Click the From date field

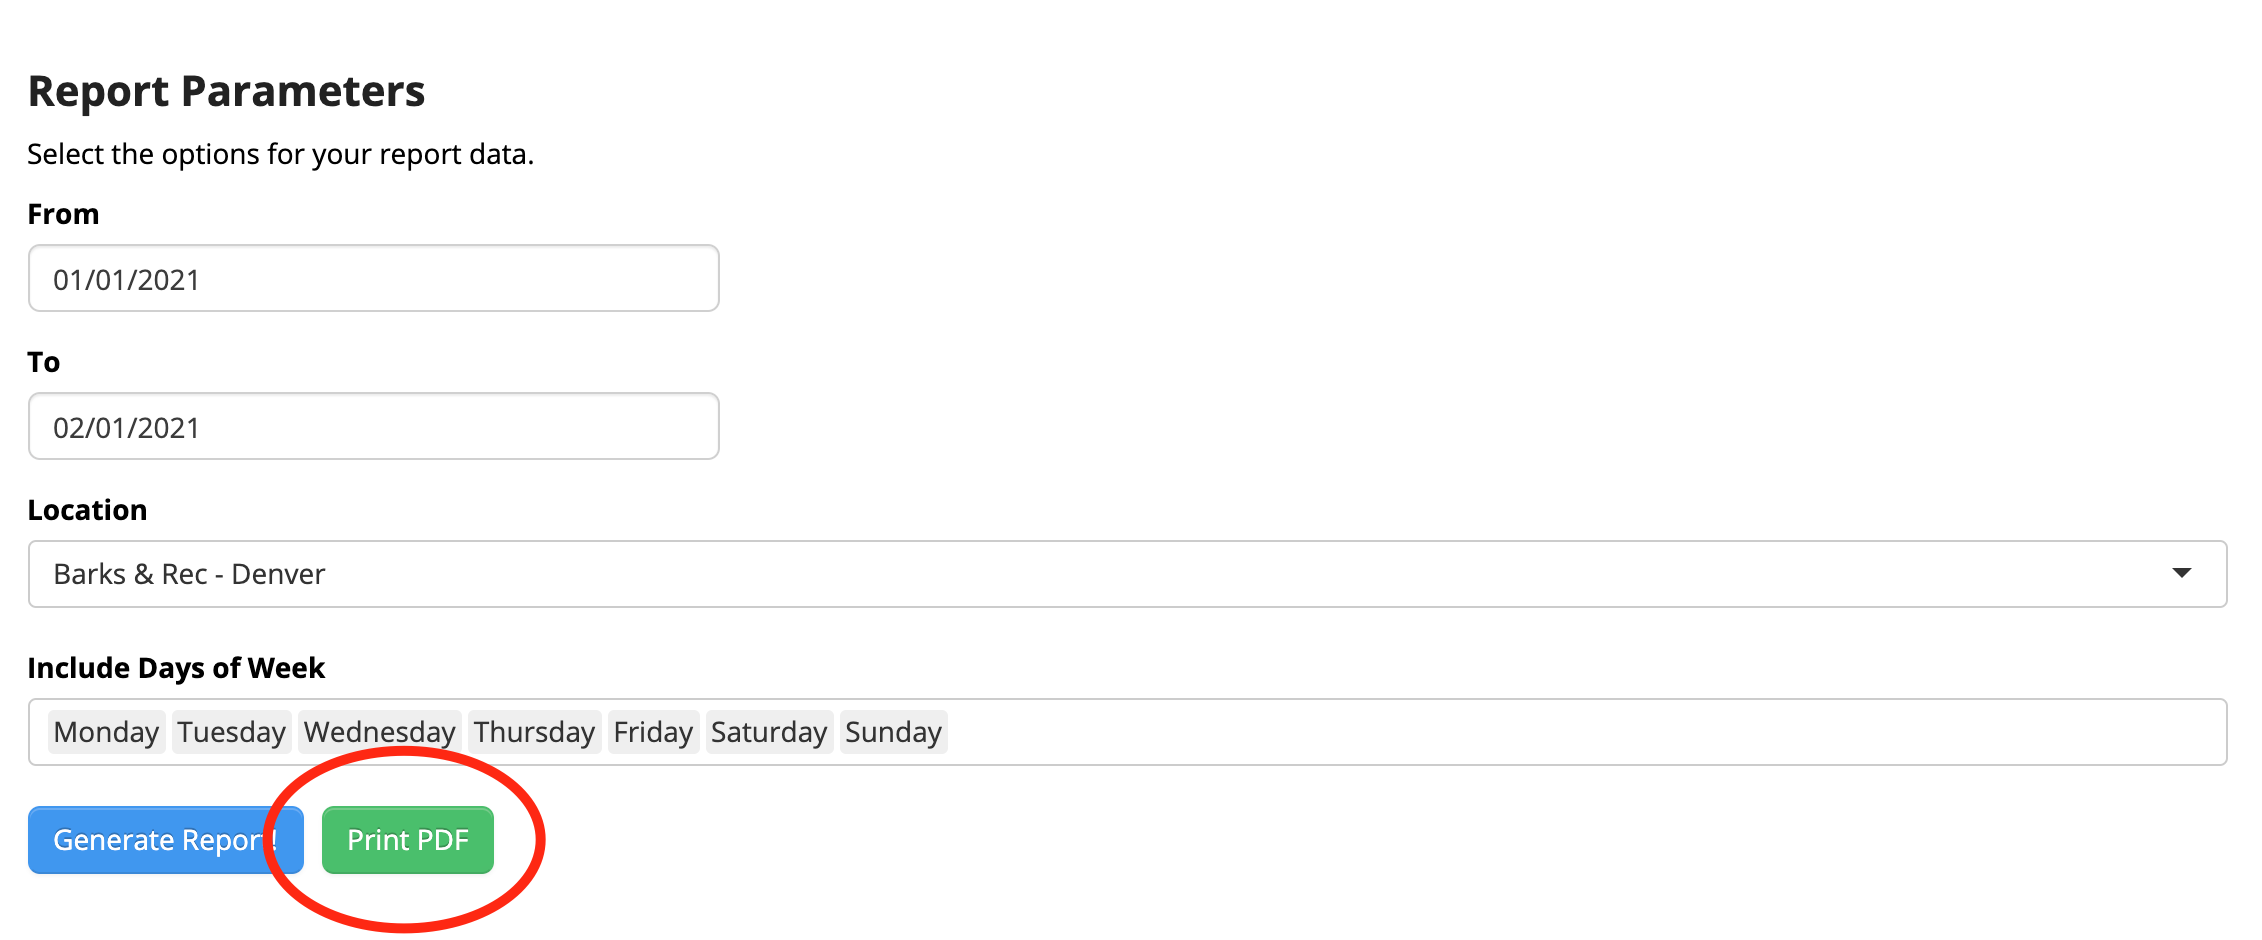point(373,278)
